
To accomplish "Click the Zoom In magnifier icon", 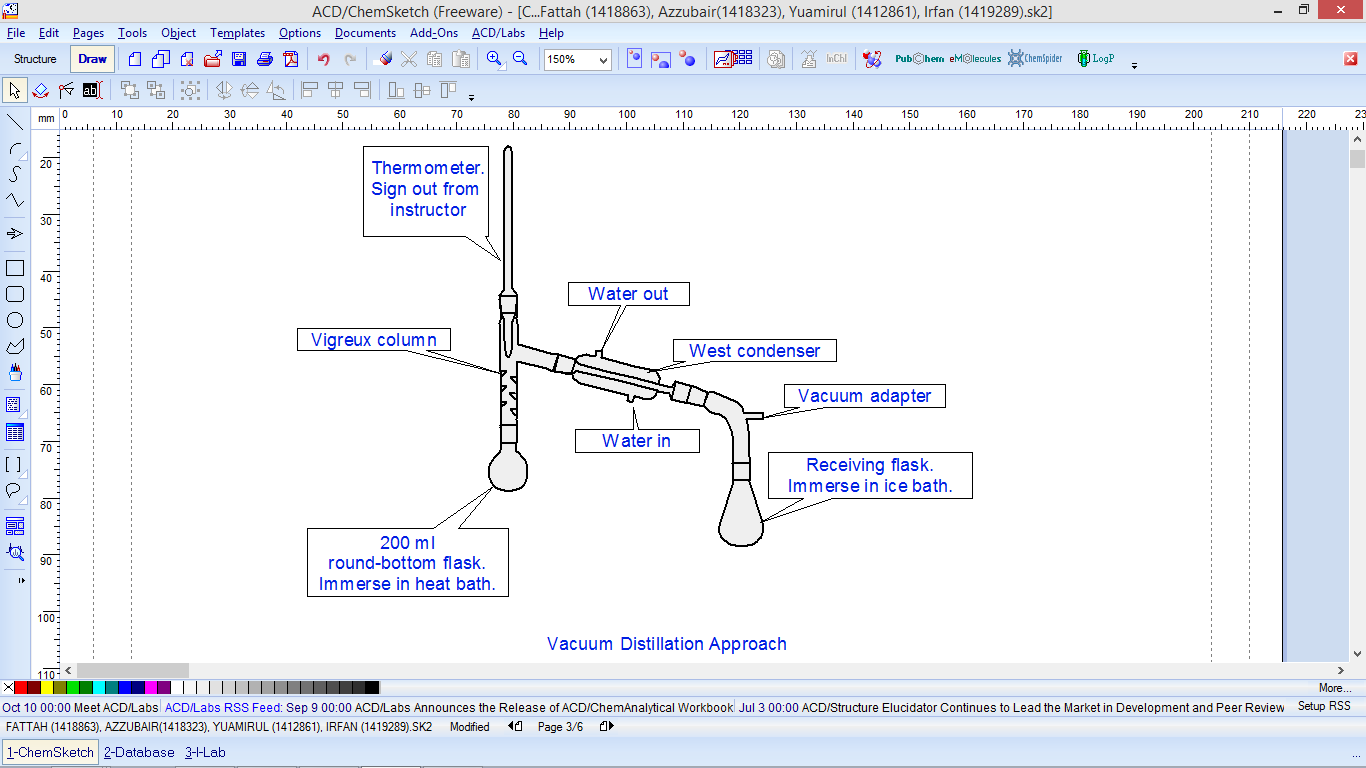I will click(494, 59).
